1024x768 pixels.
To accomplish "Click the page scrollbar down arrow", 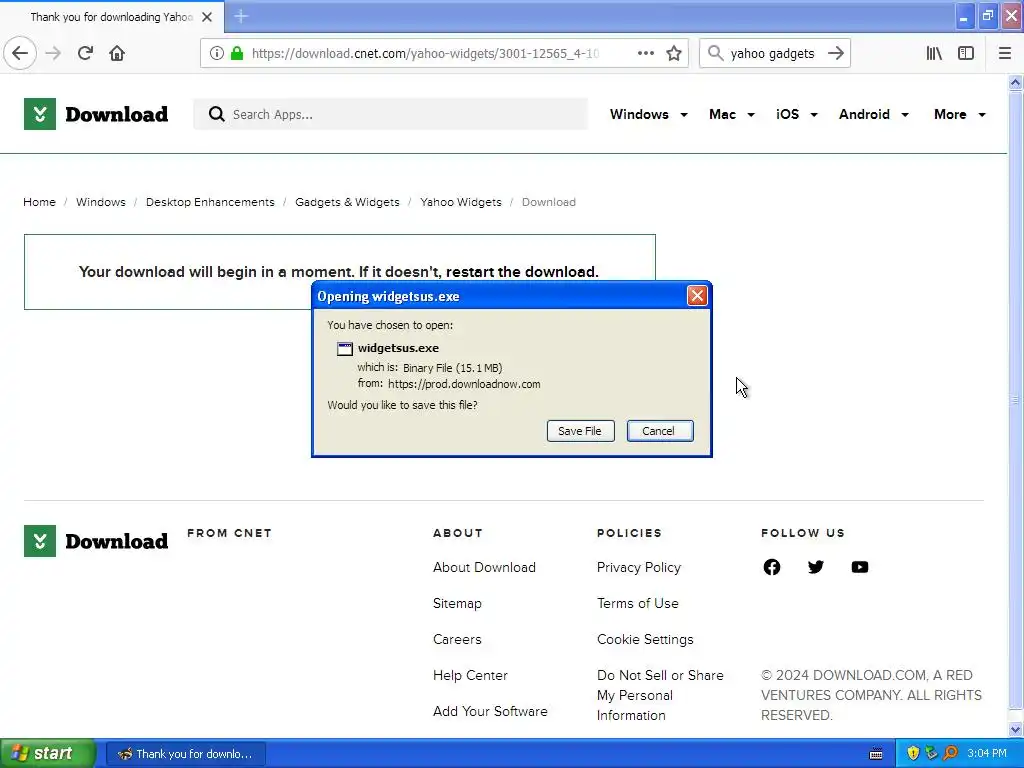I will (x=1015, y=729).
